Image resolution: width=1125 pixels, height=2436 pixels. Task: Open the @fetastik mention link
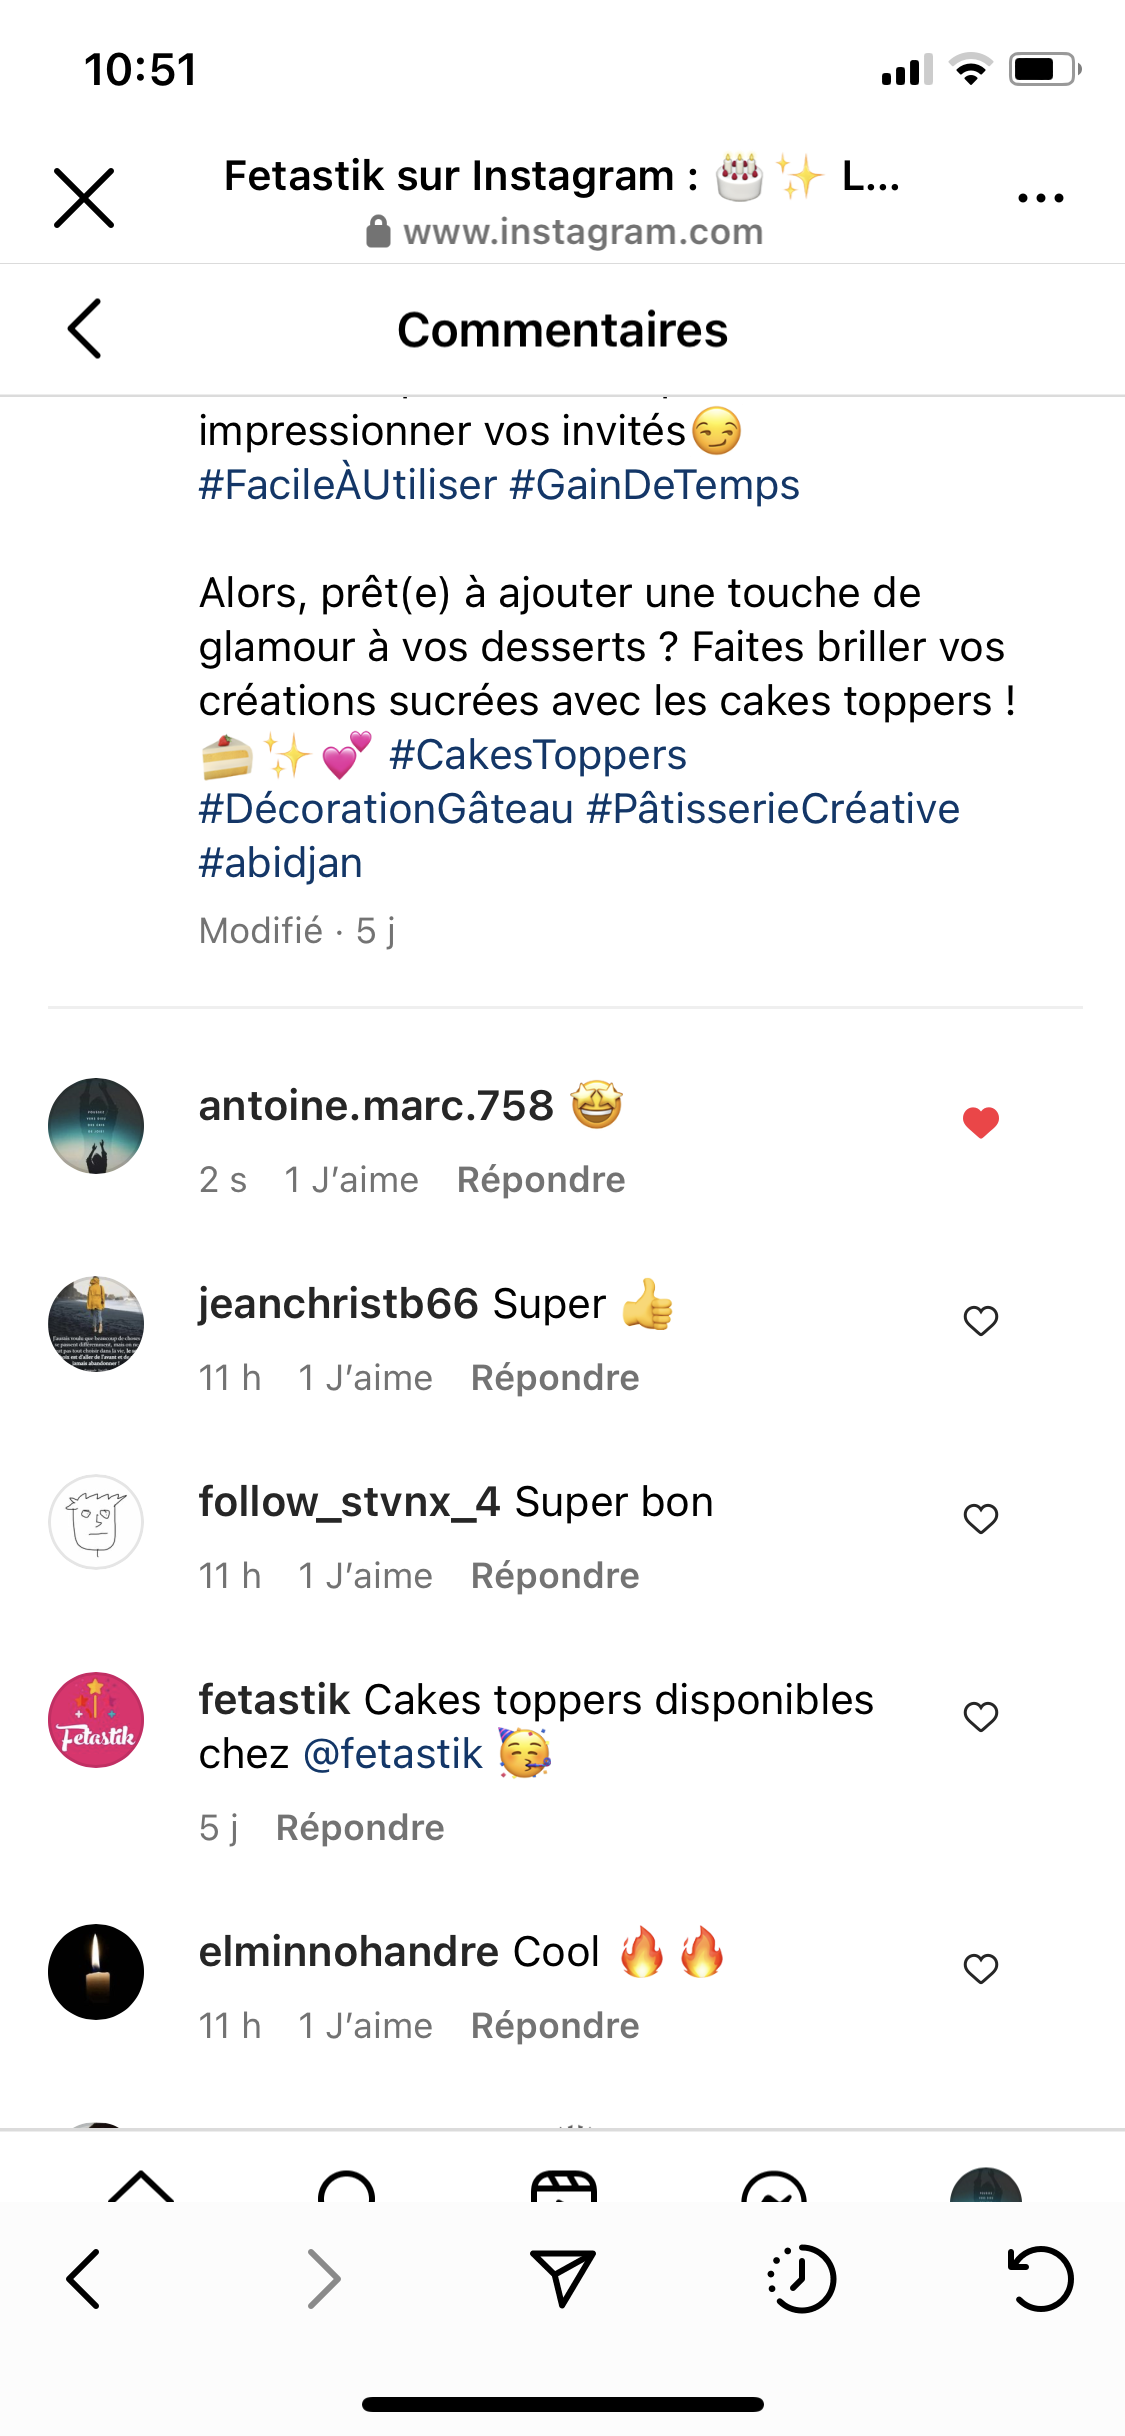click(x=393, y=1754)
